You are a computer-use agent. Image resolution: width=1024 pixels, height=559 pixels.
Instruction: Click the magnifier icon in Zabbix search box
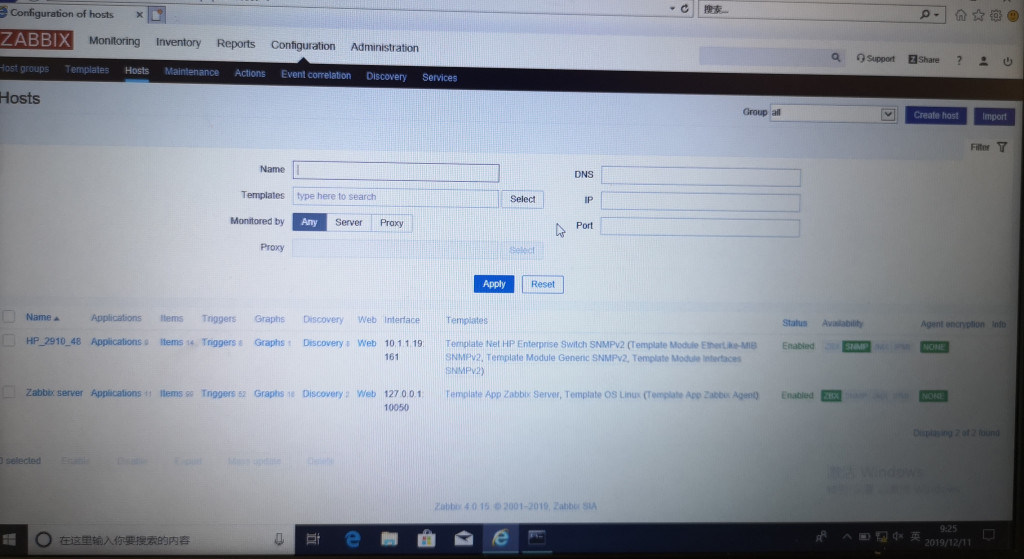(836, 57)
